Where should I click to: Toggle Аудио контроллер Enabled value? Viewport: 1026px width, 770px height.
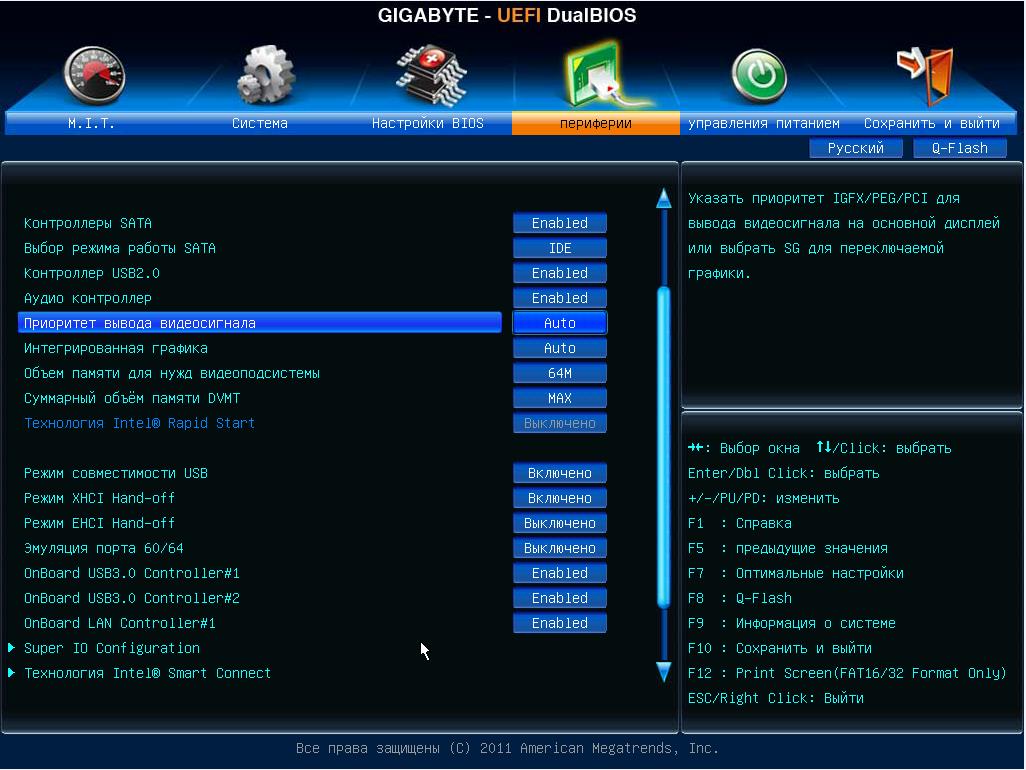[559, 298]
